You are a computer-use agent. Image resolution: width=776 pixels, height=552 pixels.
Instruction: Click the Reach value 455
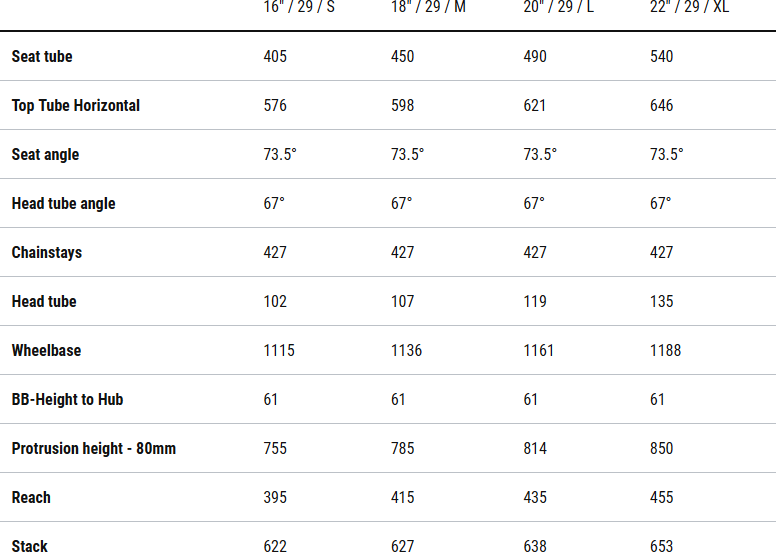[x=662, y=497]
